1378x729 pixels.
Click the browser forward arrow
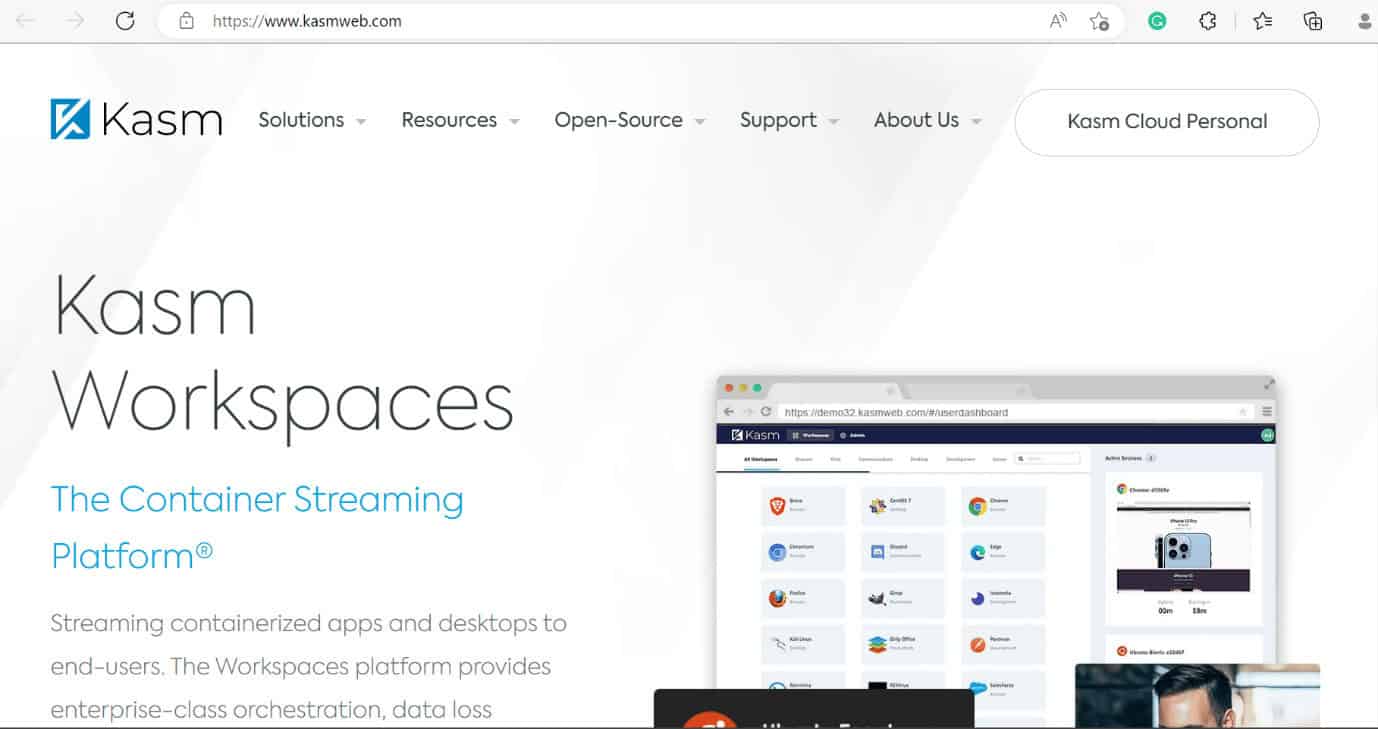pyautogui.click(x=75, y=21)
